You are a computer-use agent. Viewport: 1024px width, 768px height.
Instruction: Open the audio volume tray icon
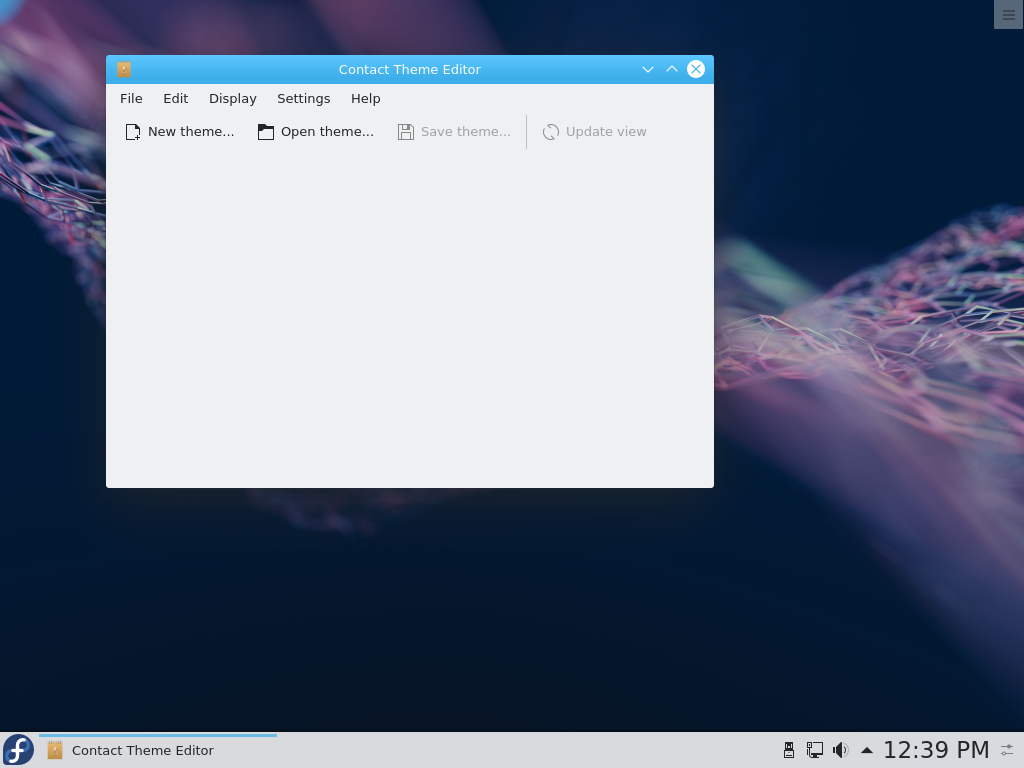[x=840, y=750]
